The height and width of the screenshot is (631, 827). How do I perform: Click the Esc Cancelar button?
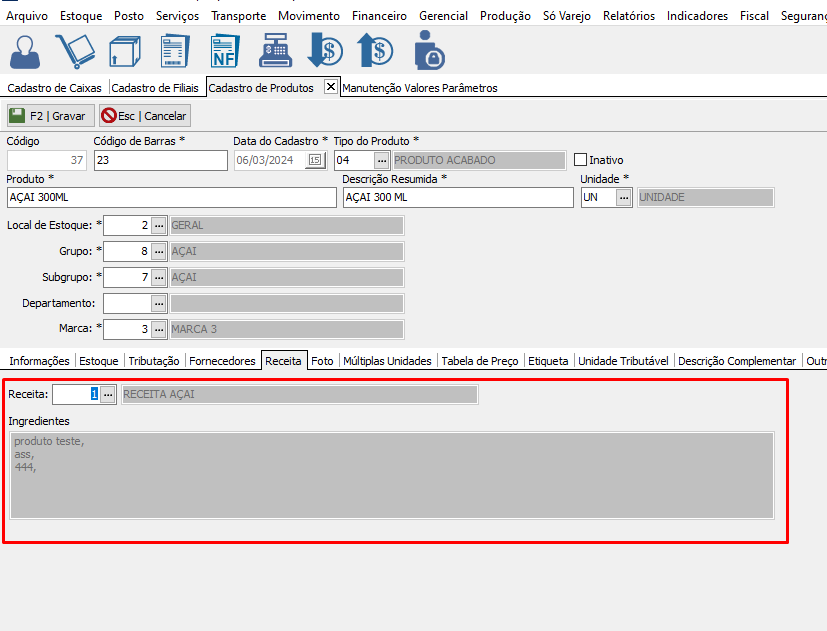(145, 116)
